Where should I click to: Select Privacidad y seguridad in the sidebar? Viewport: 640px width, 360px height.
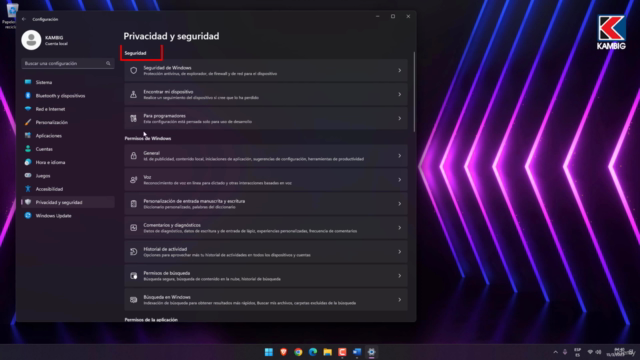(68, 202)
